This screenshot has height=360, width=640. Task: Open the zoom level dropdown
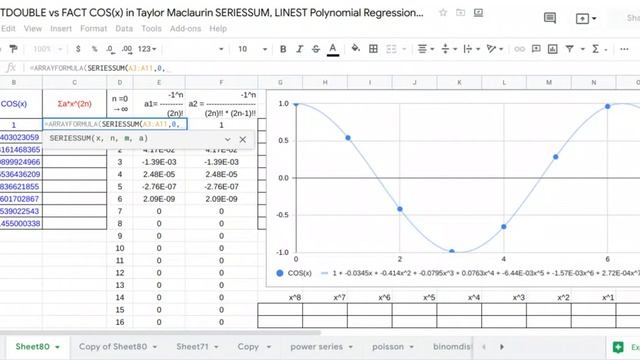(47, 49)
